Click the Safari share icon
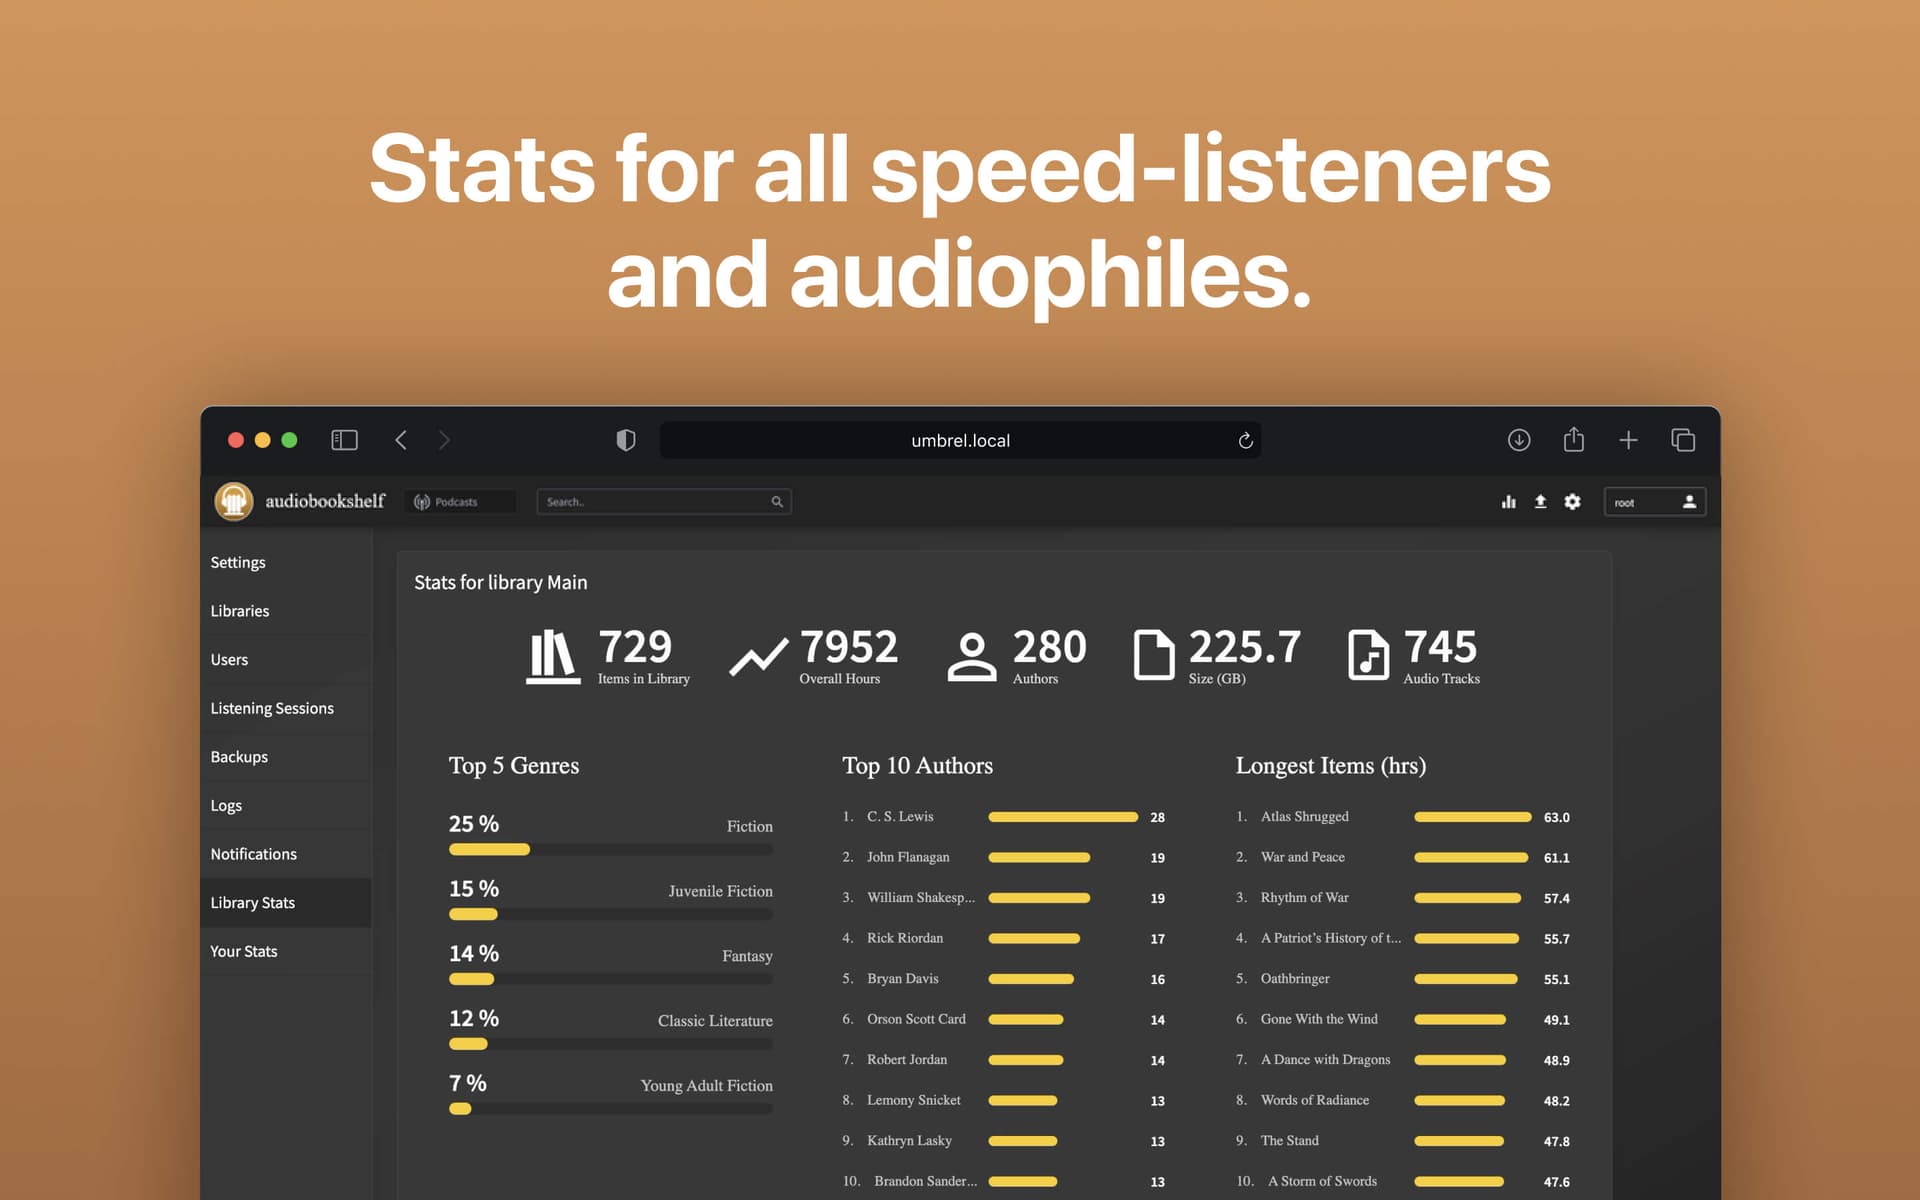 pos(1575,439)
